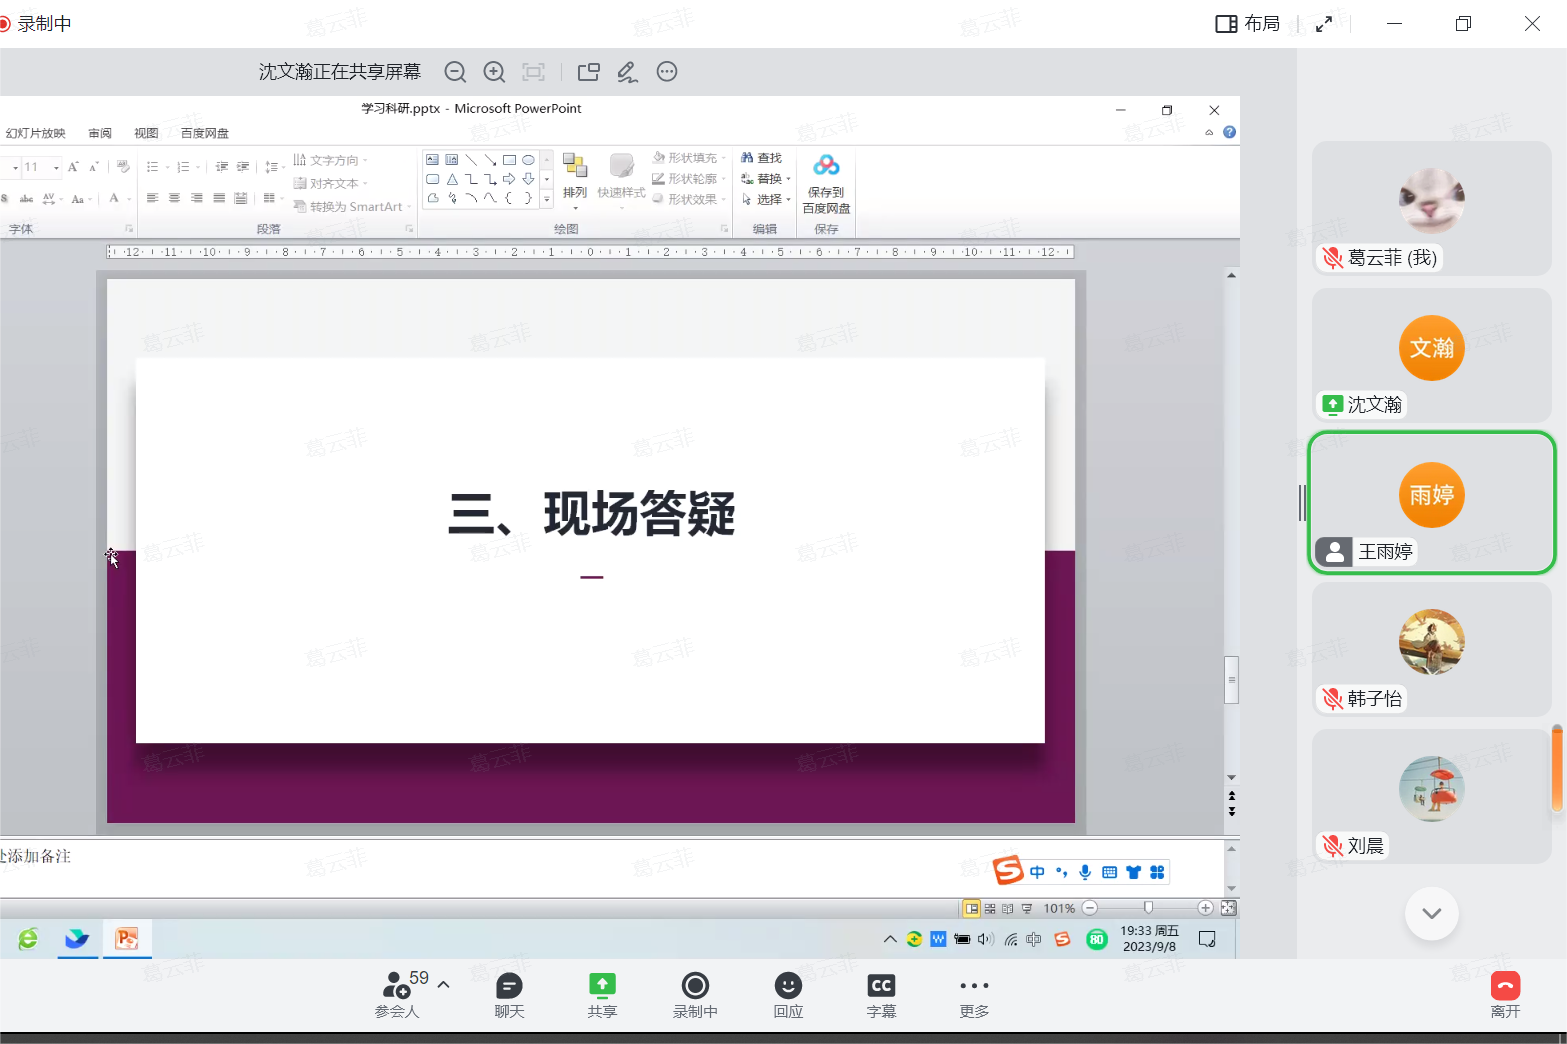The width and height of the screenshot is (1567, 1044).
Task: Toggle fullscreen with the expand arrows icon
Action: click(x=1324, y=24)
